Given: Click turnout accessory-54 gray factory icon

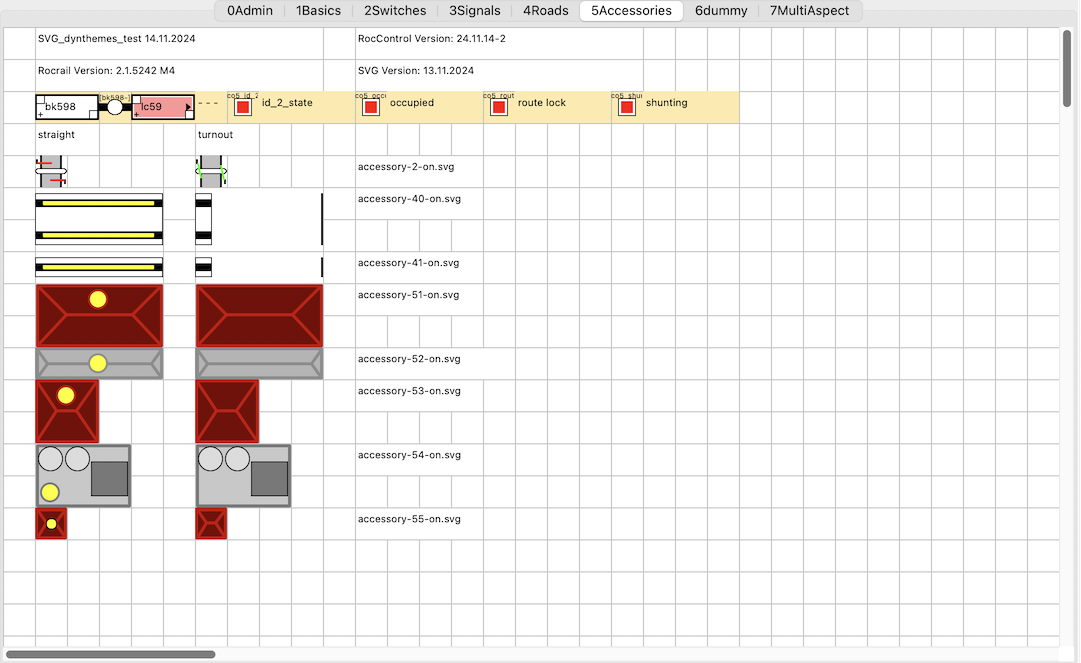Looking at the screenshot, I should point(243,475).
